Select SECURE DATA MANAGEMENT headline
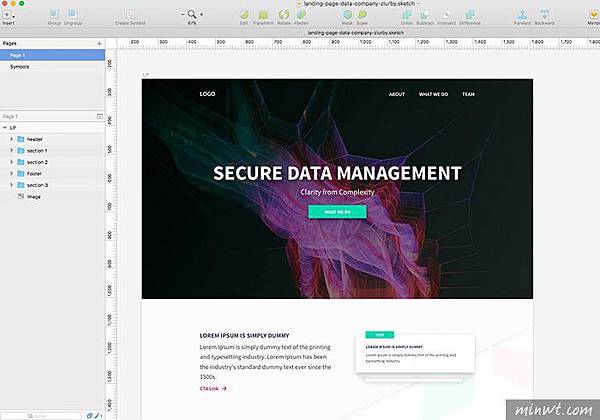Viewport: 600px width, 420px height. click(x=337, y=173)
